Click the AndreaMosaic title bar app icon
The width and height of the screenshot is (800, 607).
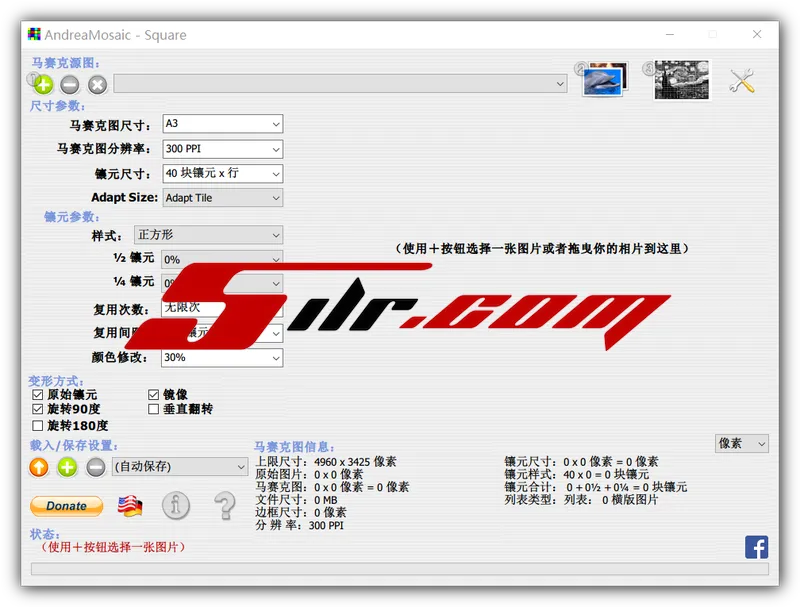click(34, 34)
